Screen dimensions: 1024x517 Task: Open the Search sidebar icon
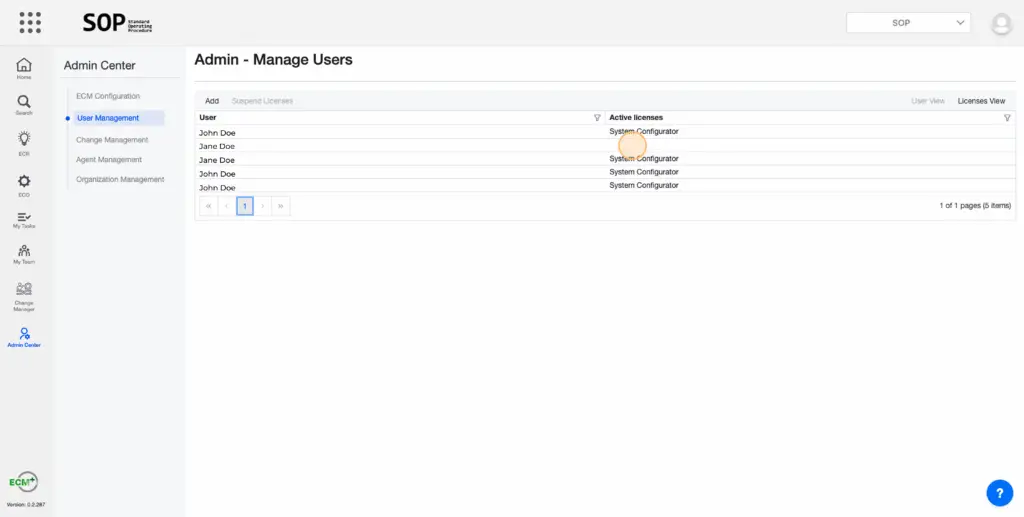pos(24,105)
